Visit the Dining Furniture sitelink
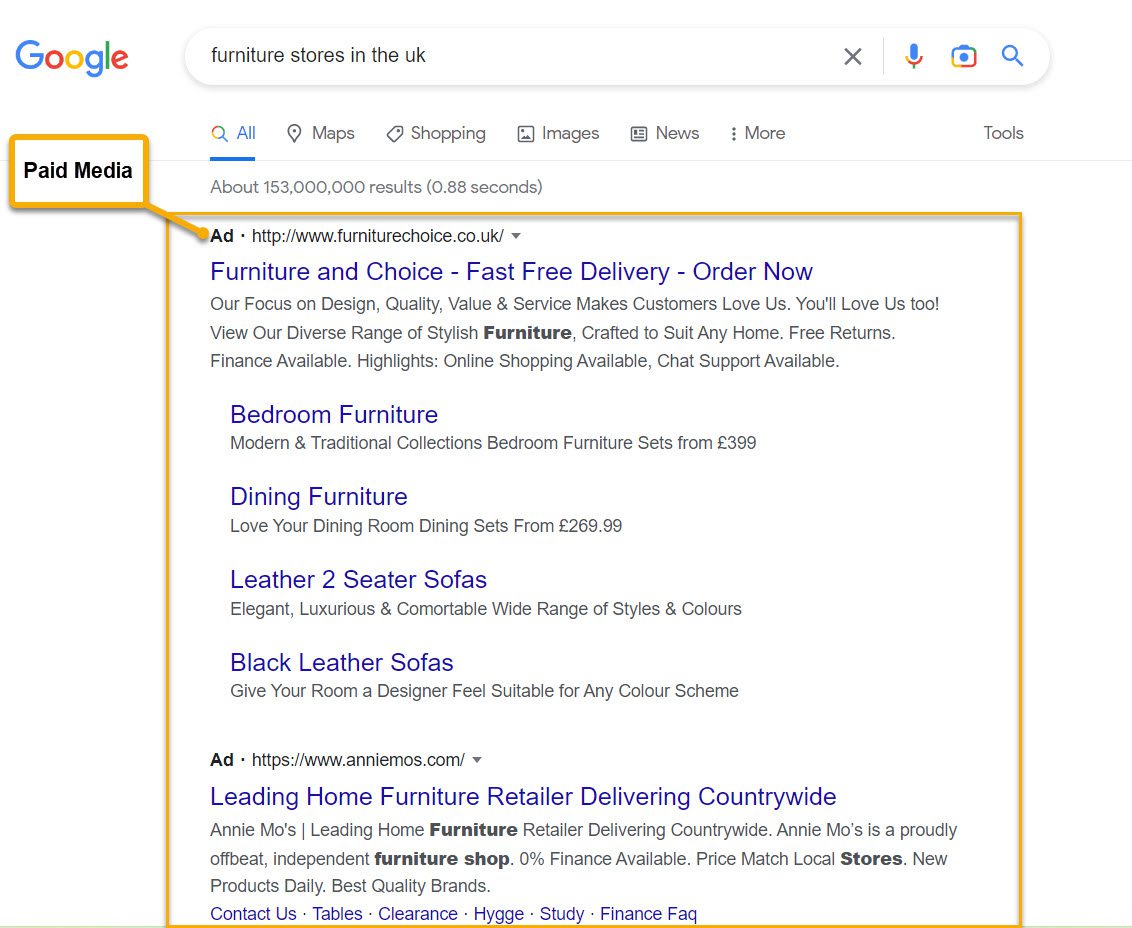 point(318,497)
